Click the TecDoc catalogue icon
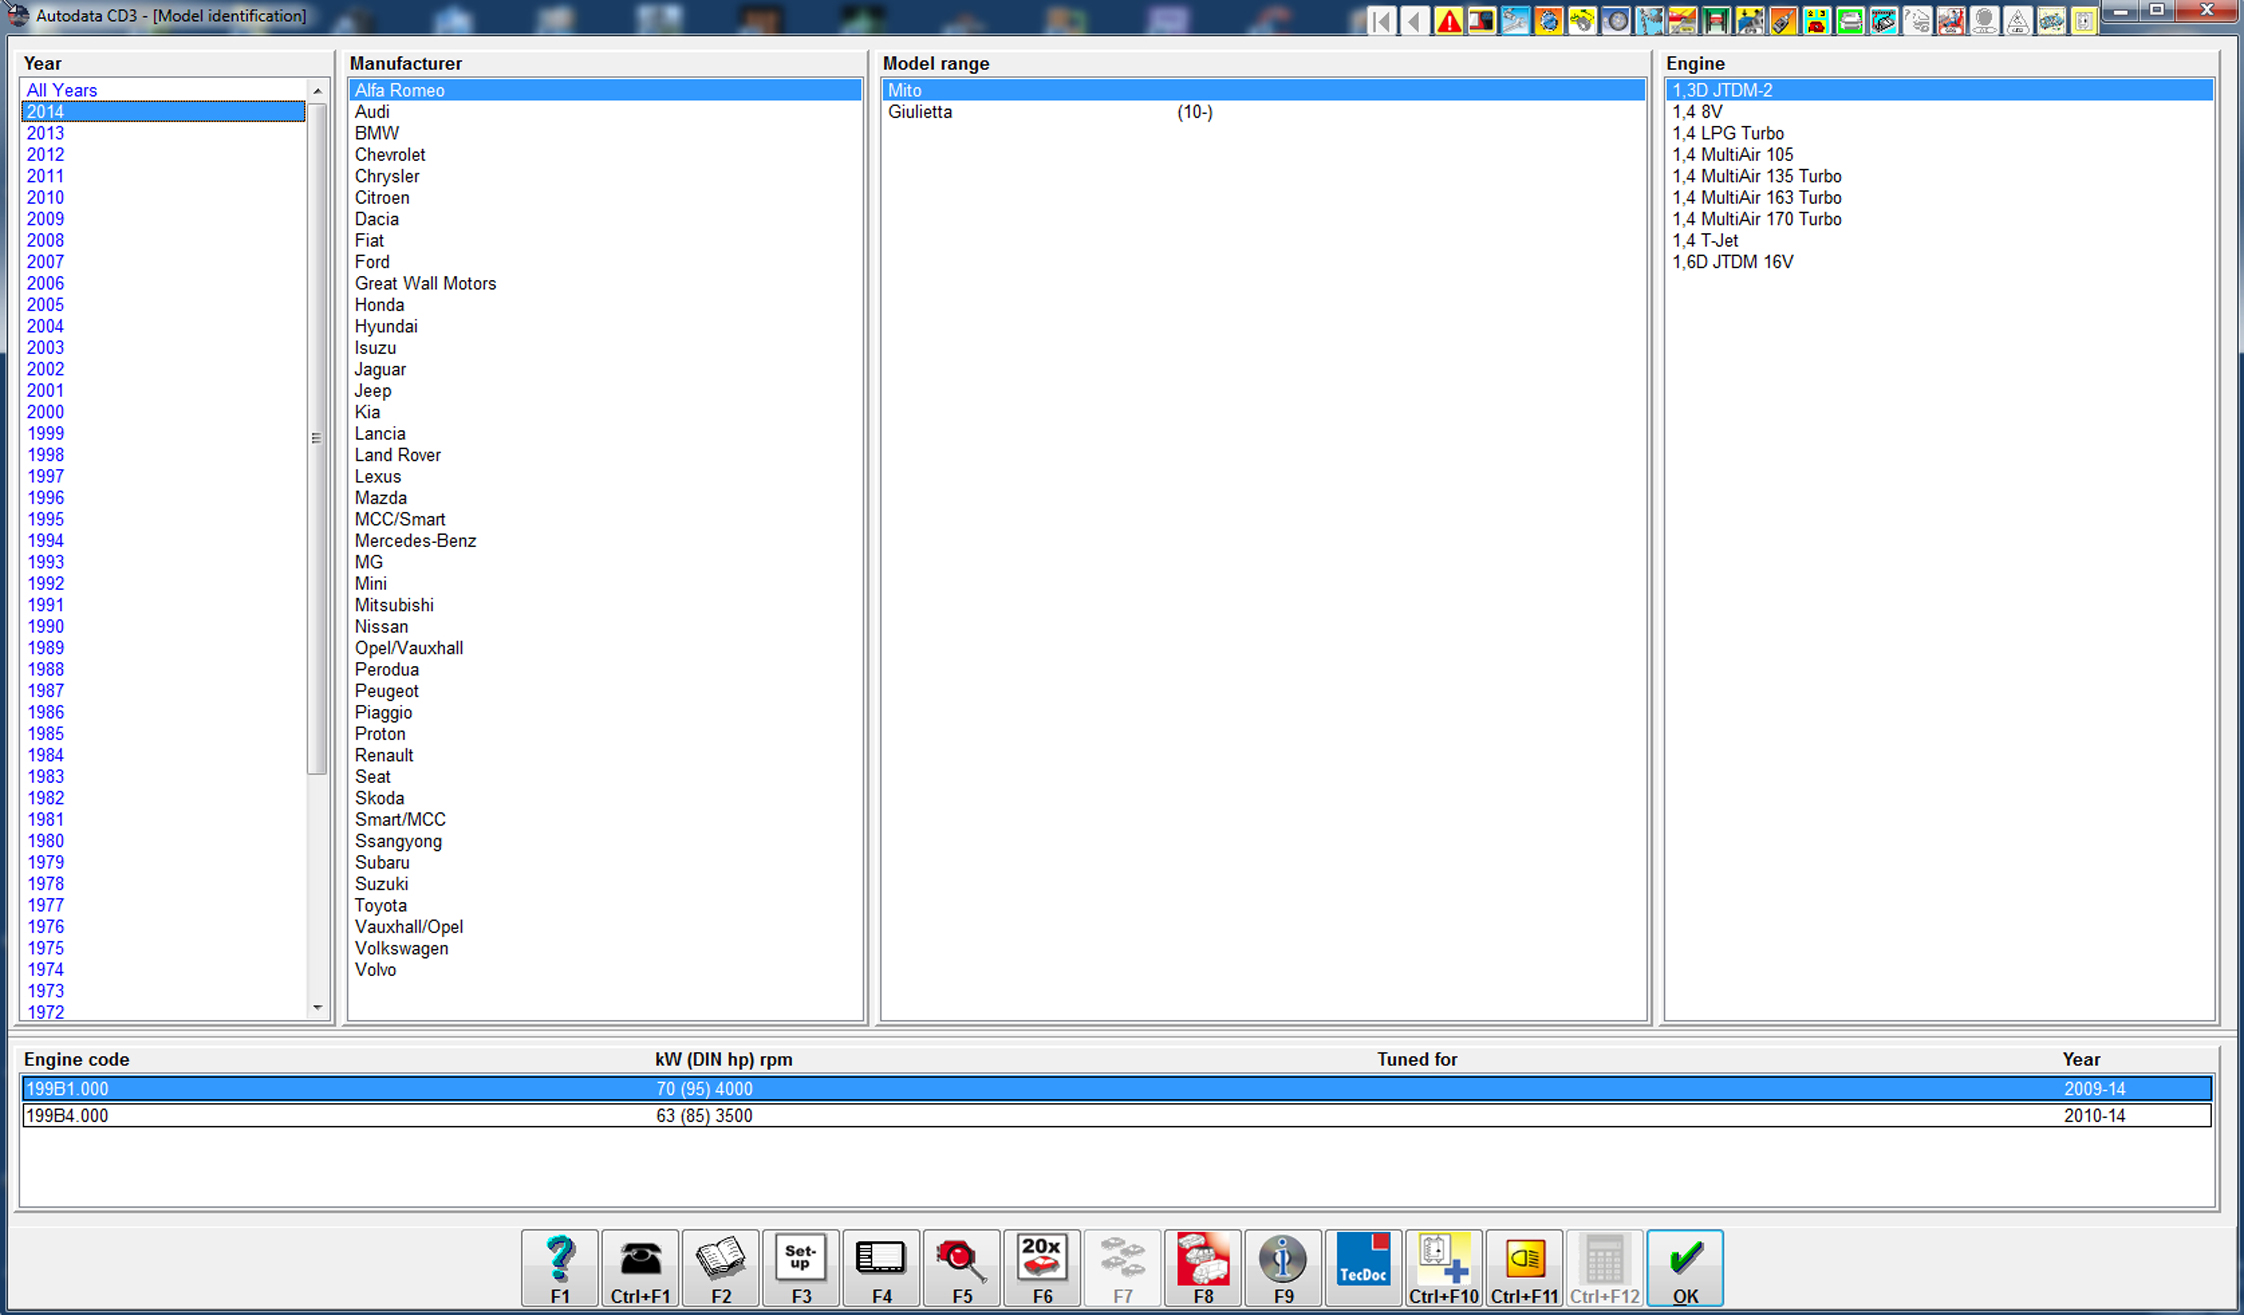The width and height of the screenshot is (2244, 1315). pos(1363,1267)
